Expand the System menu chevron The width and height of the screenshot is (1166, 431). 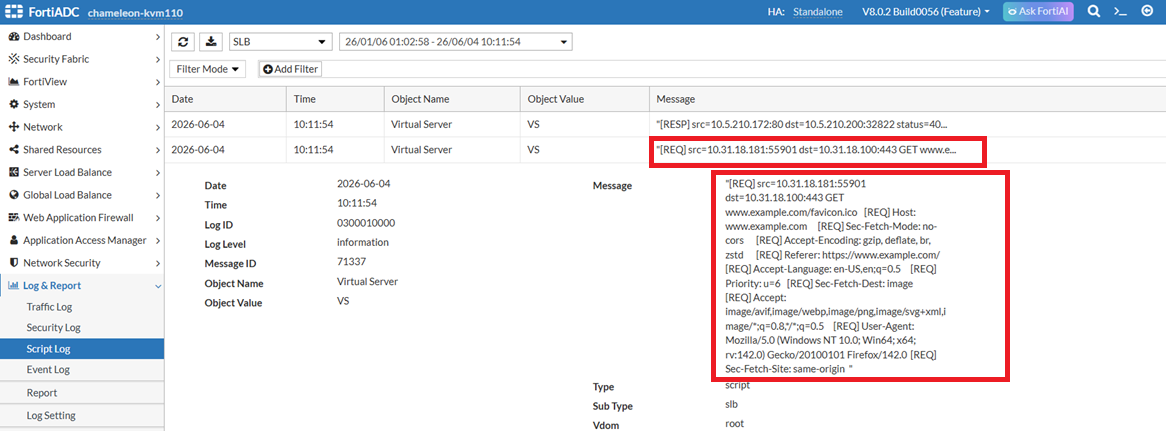158,105
